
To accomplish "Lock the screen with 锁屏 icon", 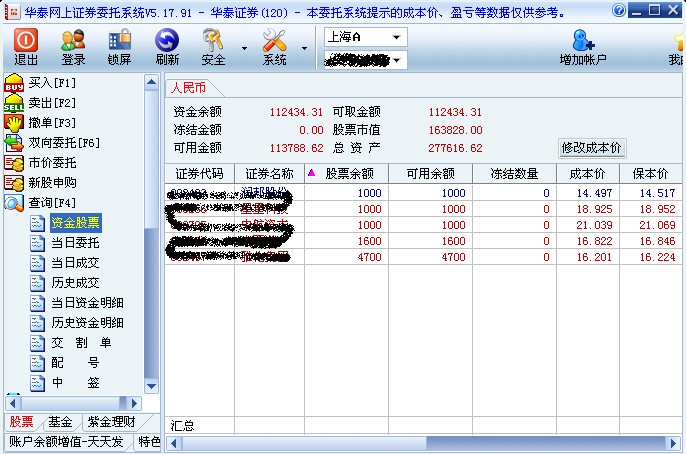I will click(x=119, y=40).
